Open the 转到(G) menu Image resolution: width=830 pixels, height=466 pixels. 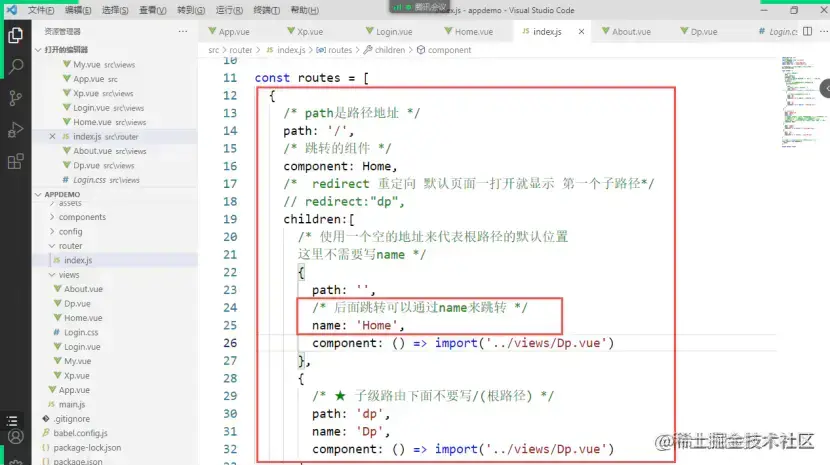click(191, 10)
